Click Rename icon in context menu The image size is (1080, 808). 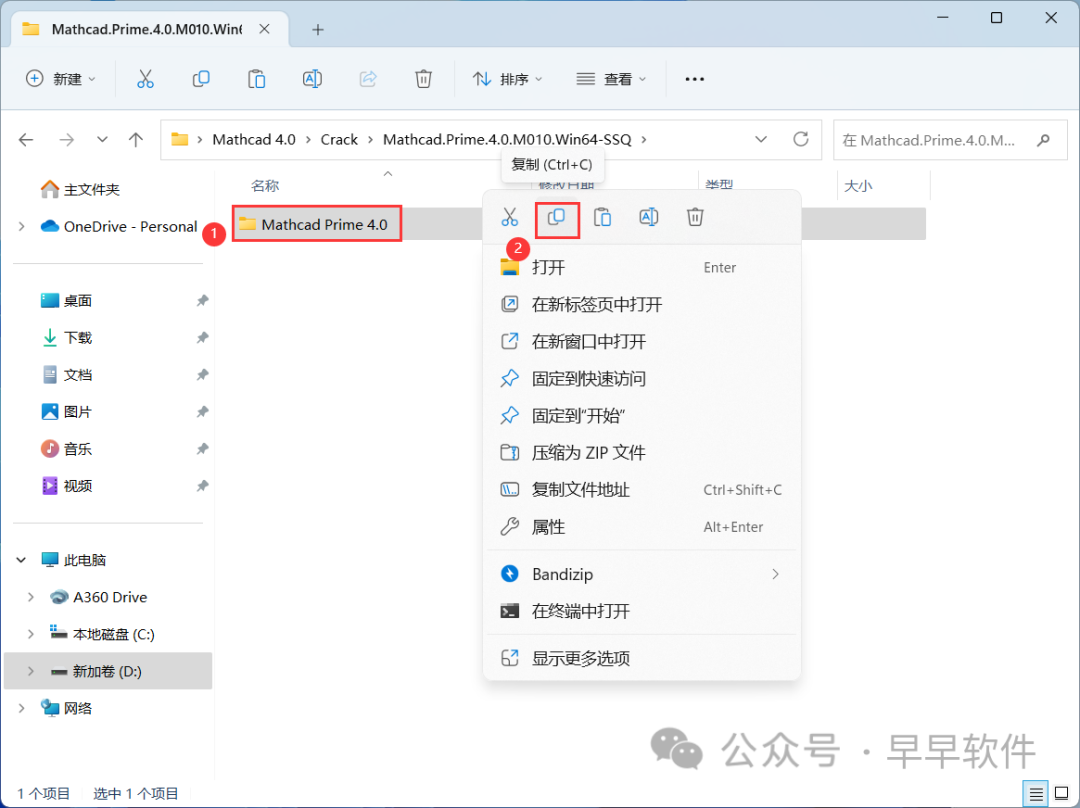[649, 218]
